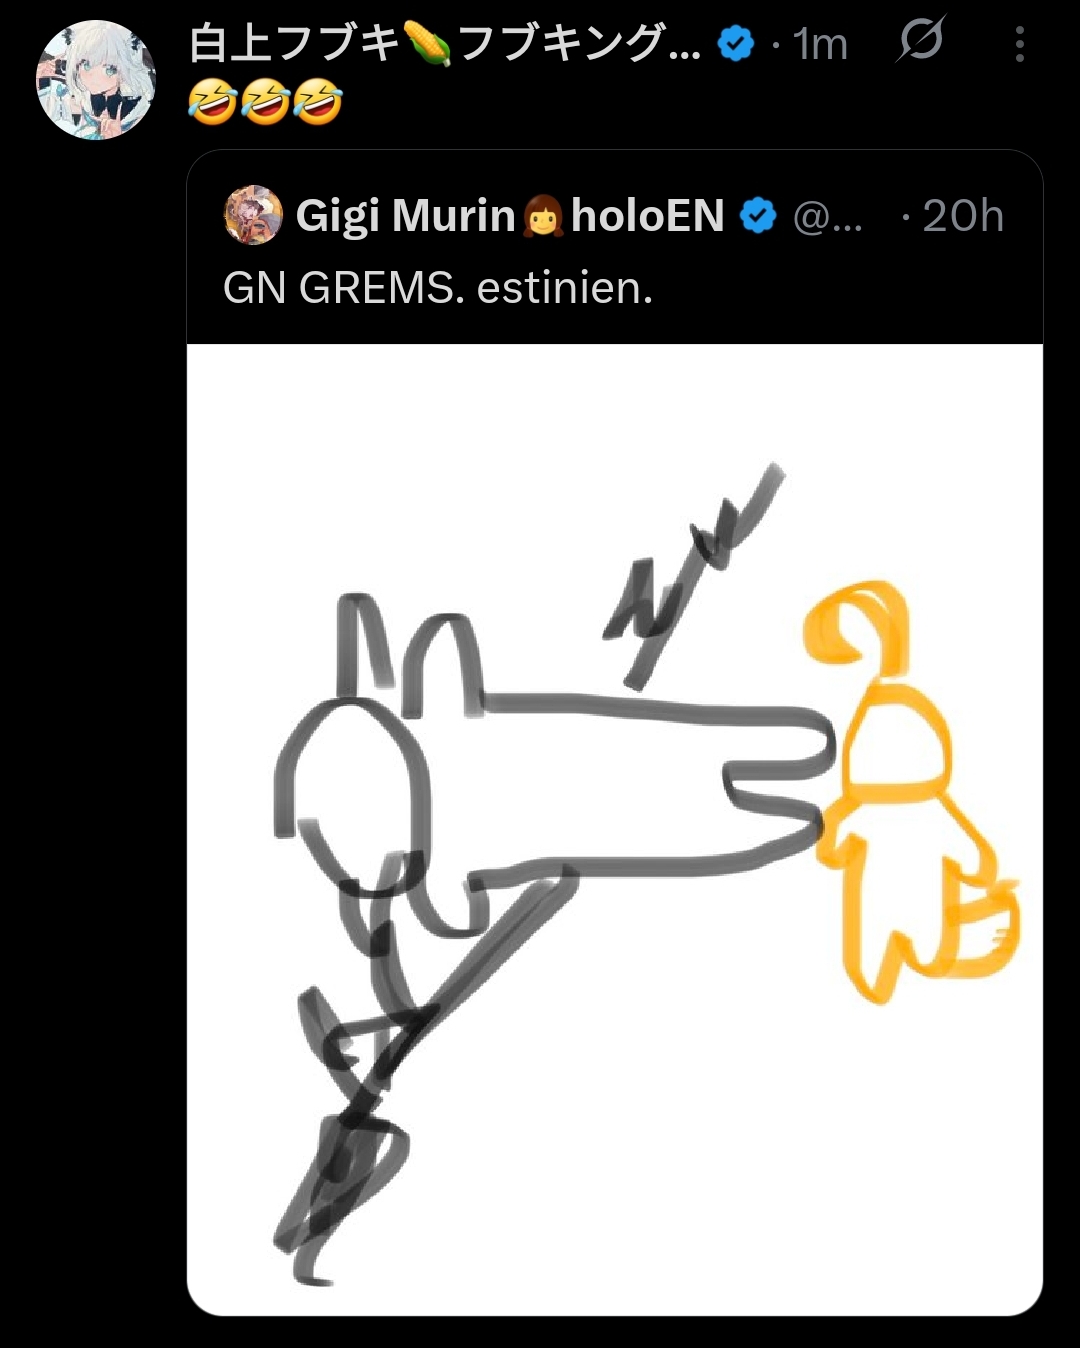Click Gigi Murin's blue verified badge
Viewport: 1080px width, 1348px height.
pos(758,215)
